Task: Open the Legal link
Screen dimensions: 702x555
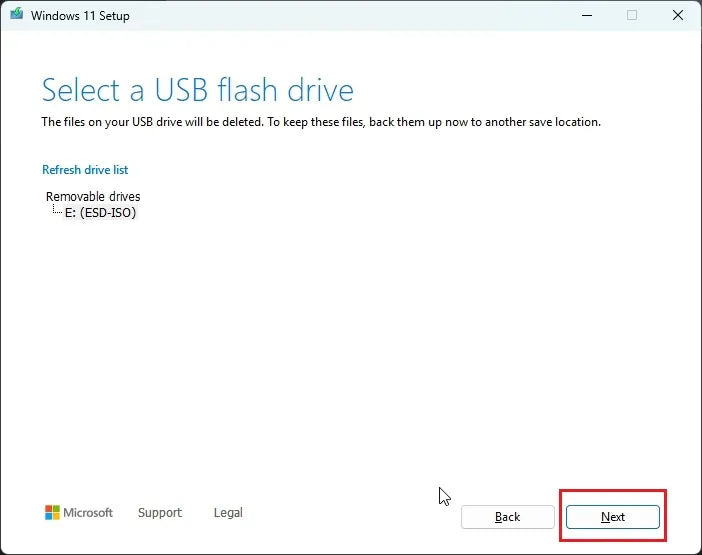Action: coord(228,513)
